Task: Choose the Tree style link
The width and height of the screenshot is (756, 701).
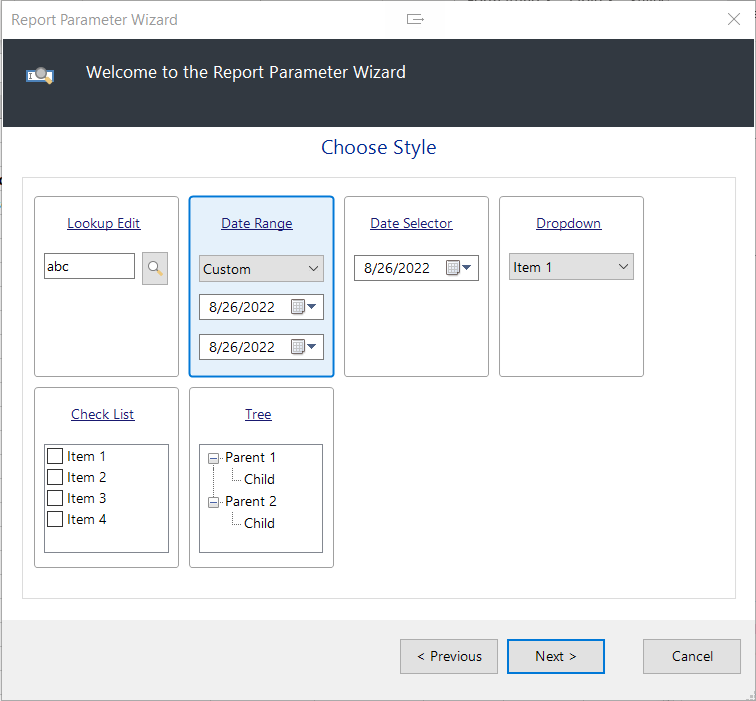Action: [x=258, y=414]
